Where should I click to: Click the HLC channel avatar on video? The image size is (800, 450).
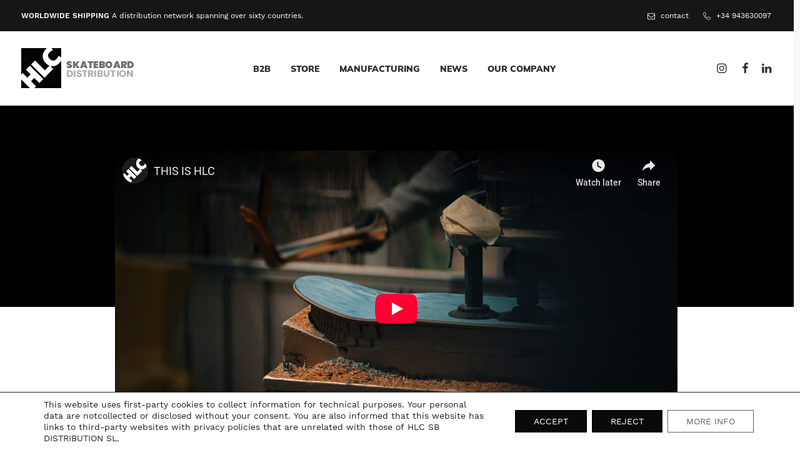coord(135,170)
